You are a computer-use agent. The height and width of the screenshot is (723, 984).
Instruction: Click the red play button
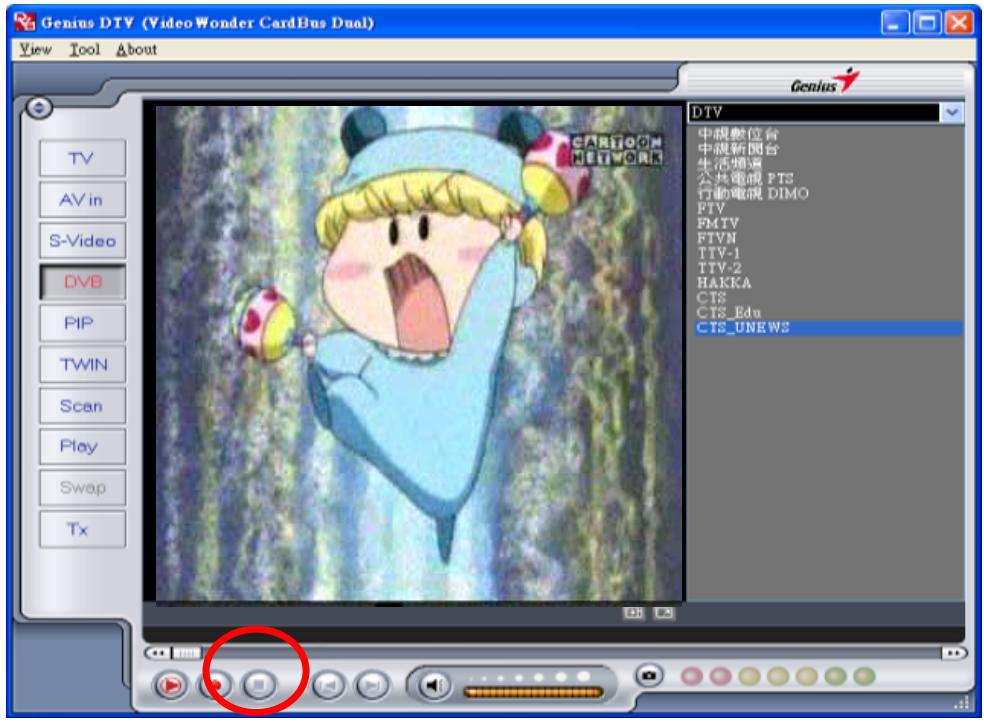(170, 685)
